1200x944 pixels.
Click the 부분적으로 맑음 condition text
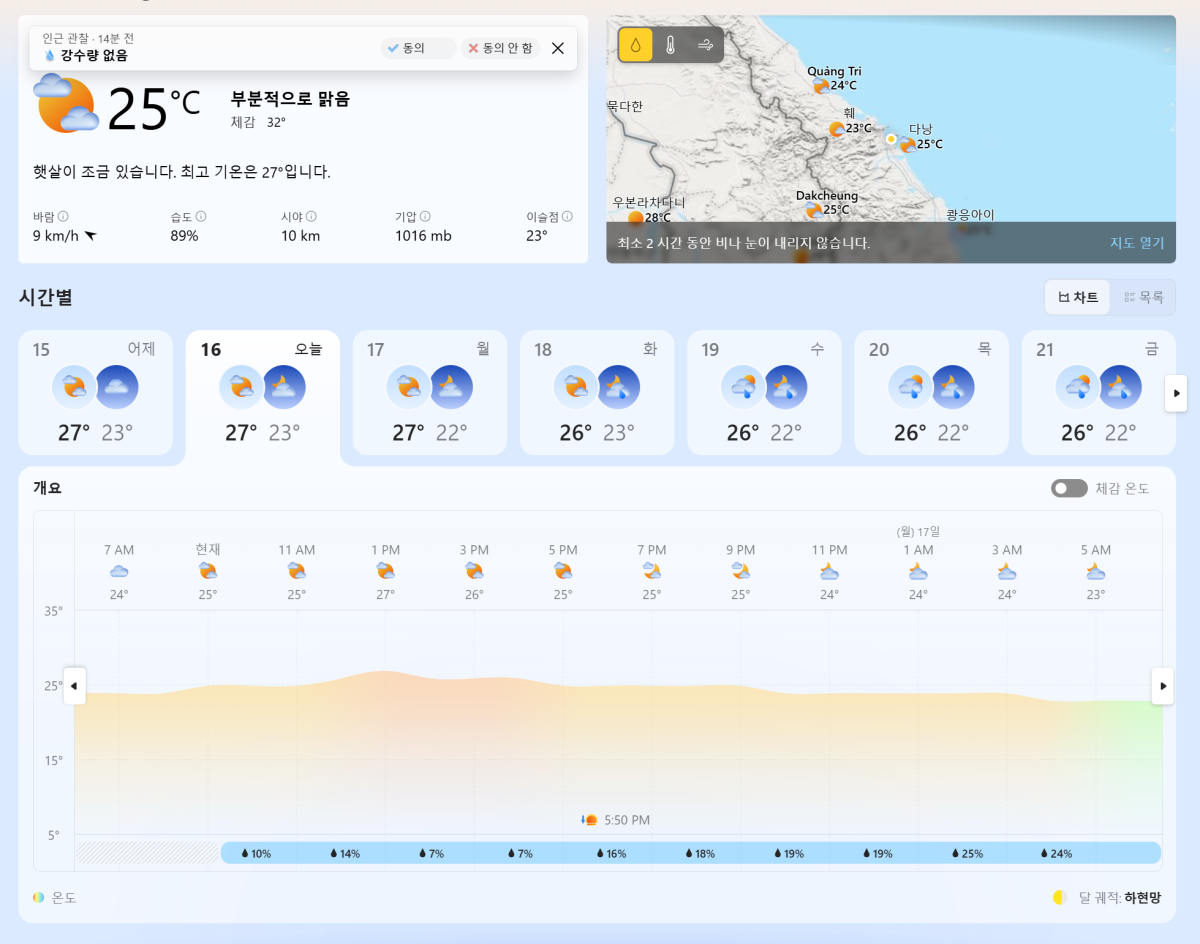pos(290,99)
